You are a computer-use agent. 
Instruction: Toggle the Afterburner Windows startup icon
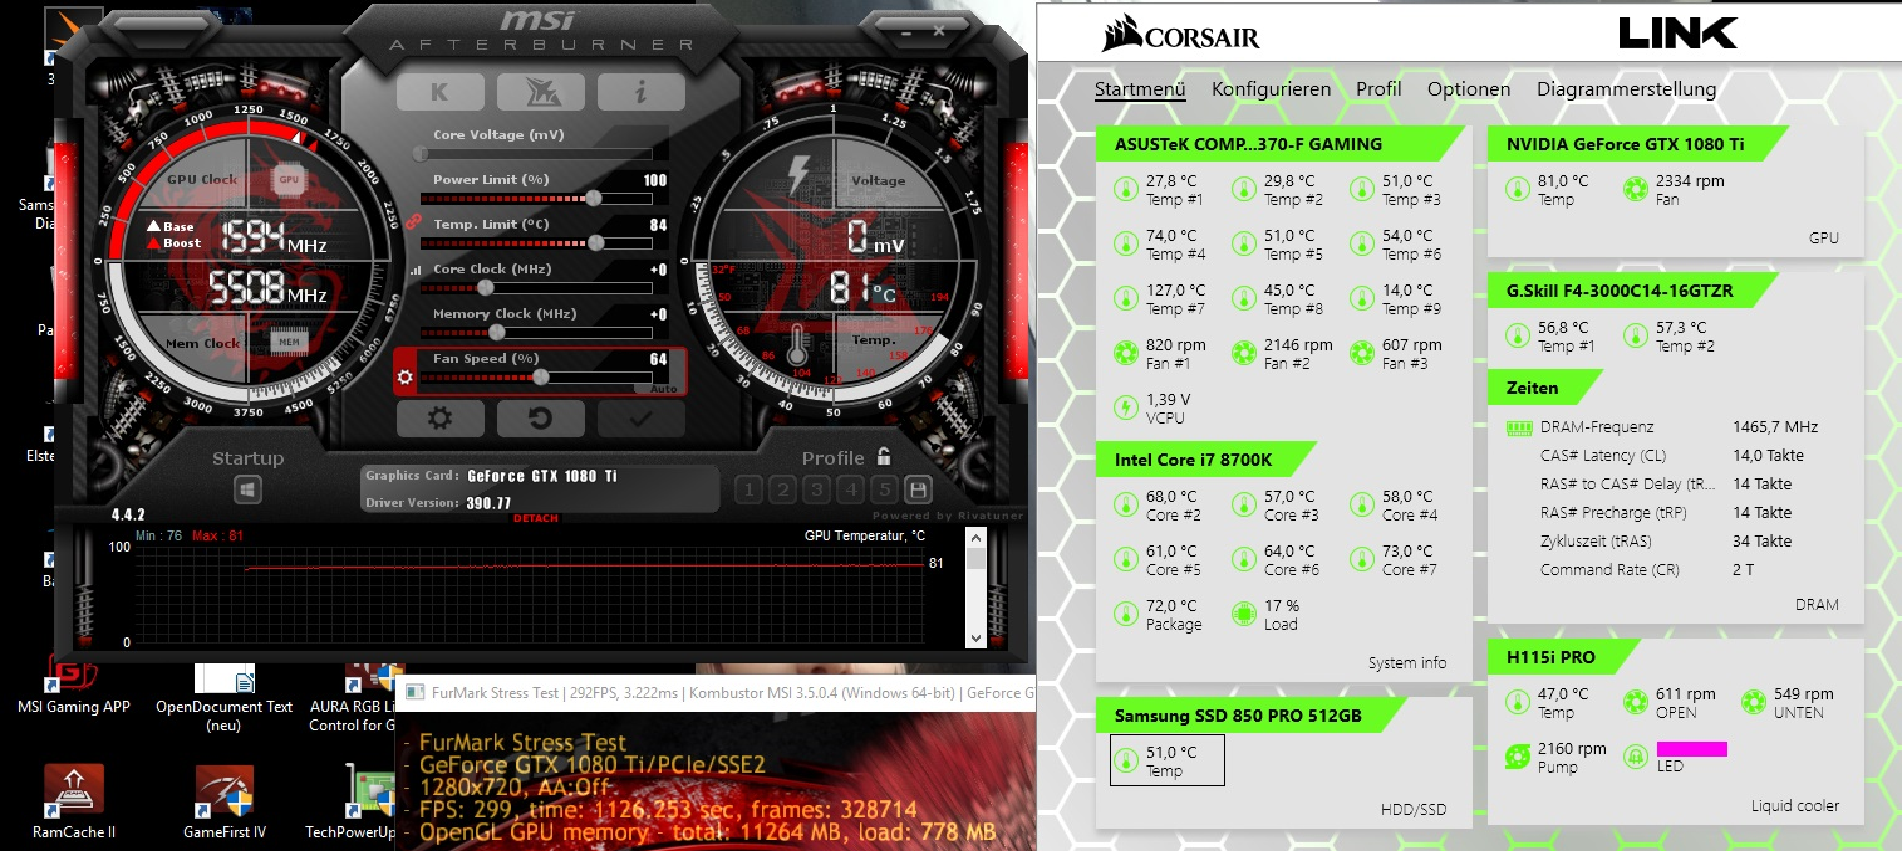point(248,490)
